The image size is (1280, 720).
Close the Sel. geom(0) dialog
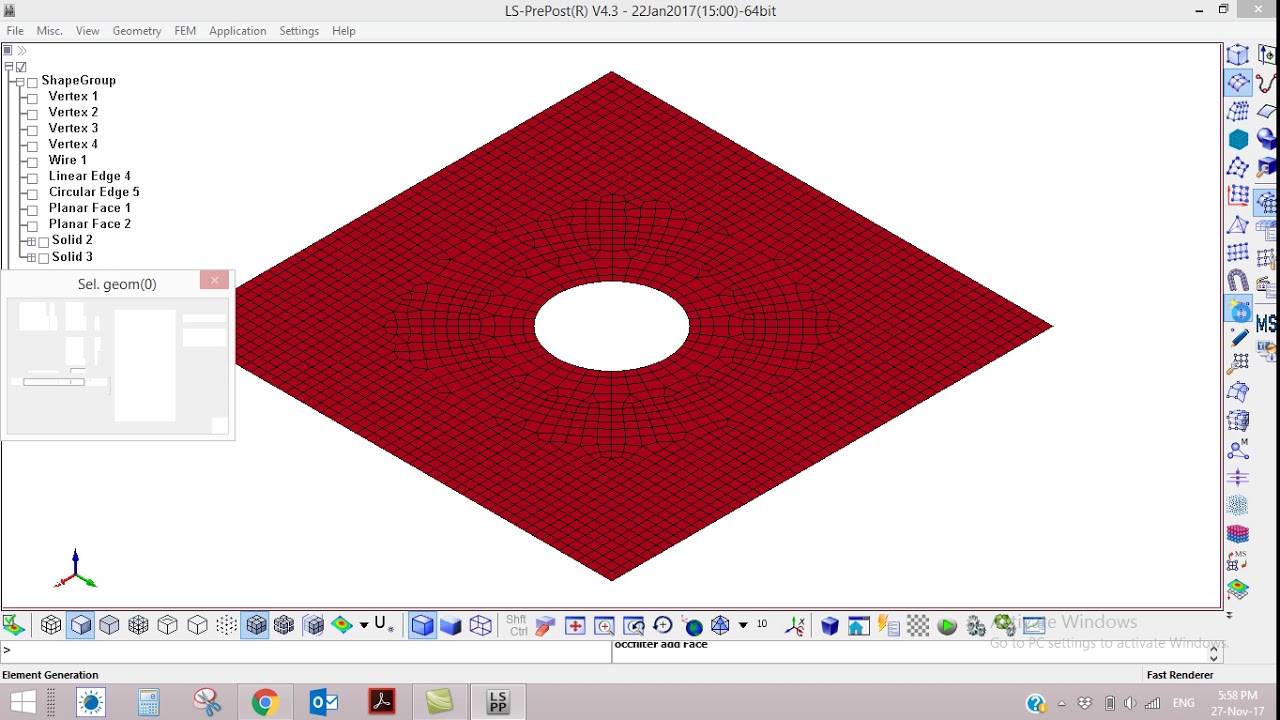pyautogui.click(x=214, y=281)
